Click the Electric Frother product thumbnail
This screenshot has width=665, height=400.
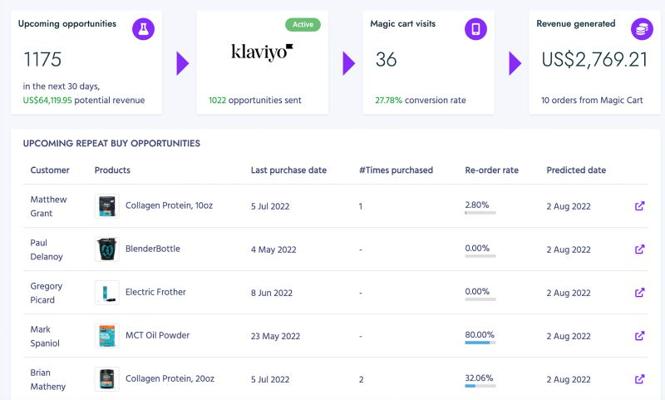coord(107,292)
